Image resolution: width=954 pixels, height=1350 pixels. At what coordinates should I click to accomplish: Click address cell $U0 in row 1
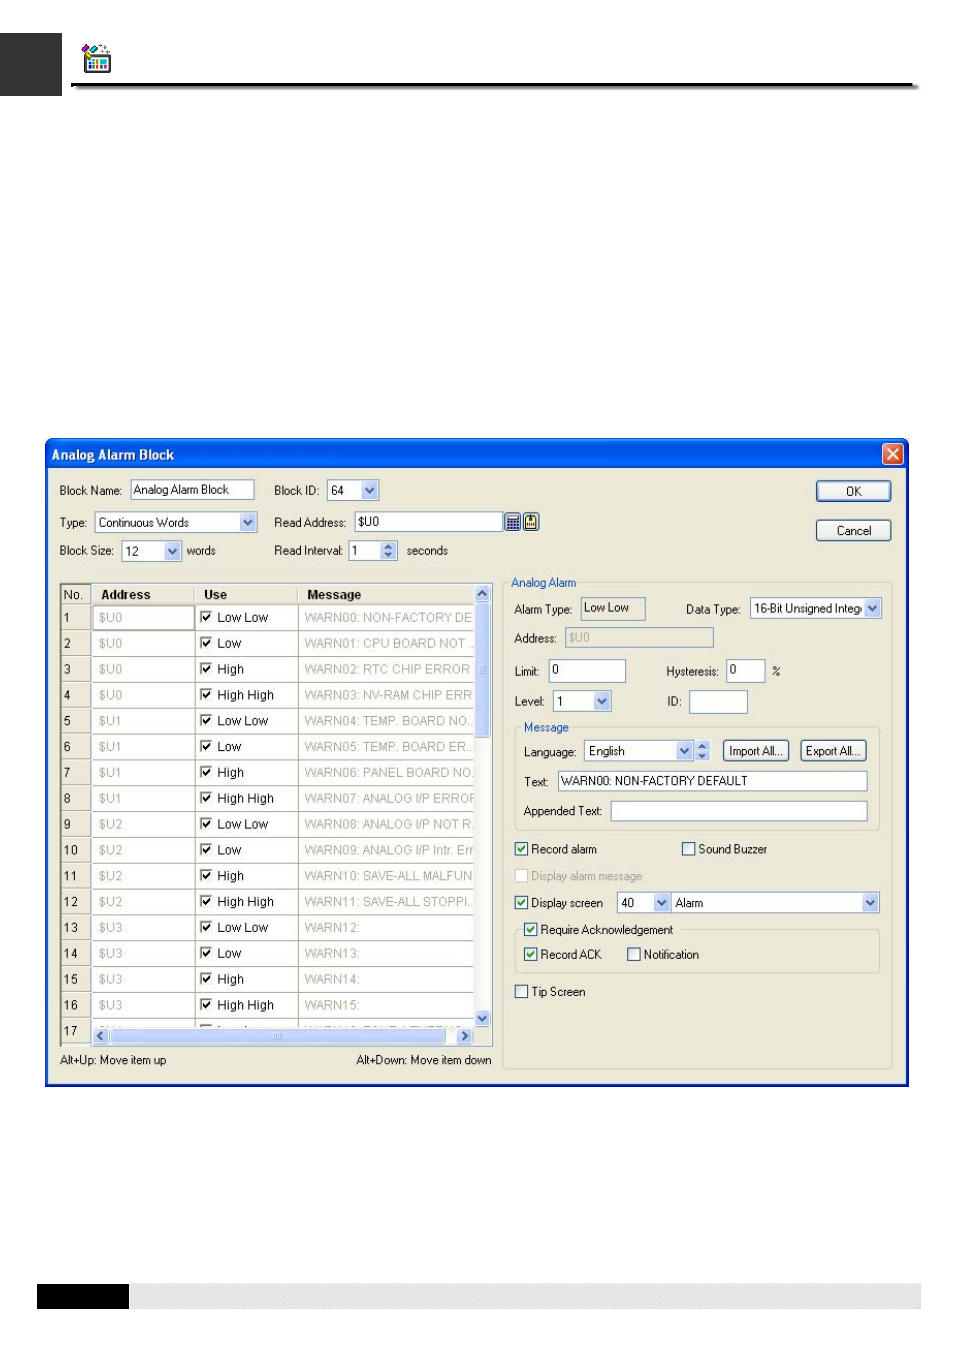[143, 618]
